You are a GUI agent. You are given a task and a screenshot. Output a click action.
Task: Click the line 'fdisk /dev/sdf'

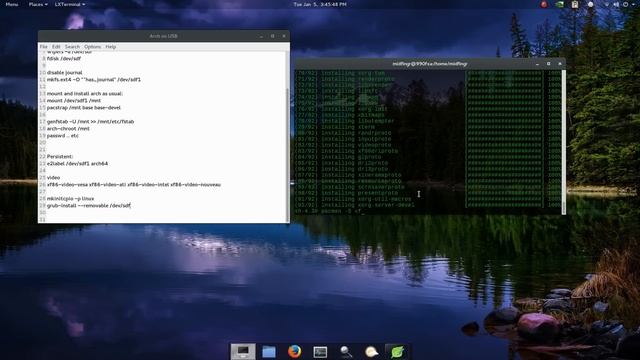[64, 59]
